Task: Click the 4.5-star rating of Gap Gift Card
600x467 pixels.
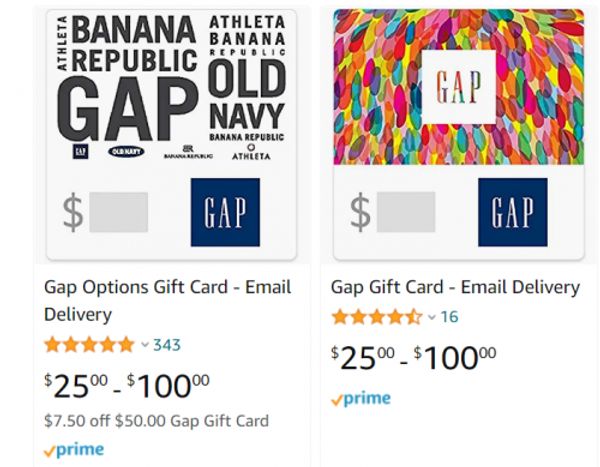Action: (377, 317)
